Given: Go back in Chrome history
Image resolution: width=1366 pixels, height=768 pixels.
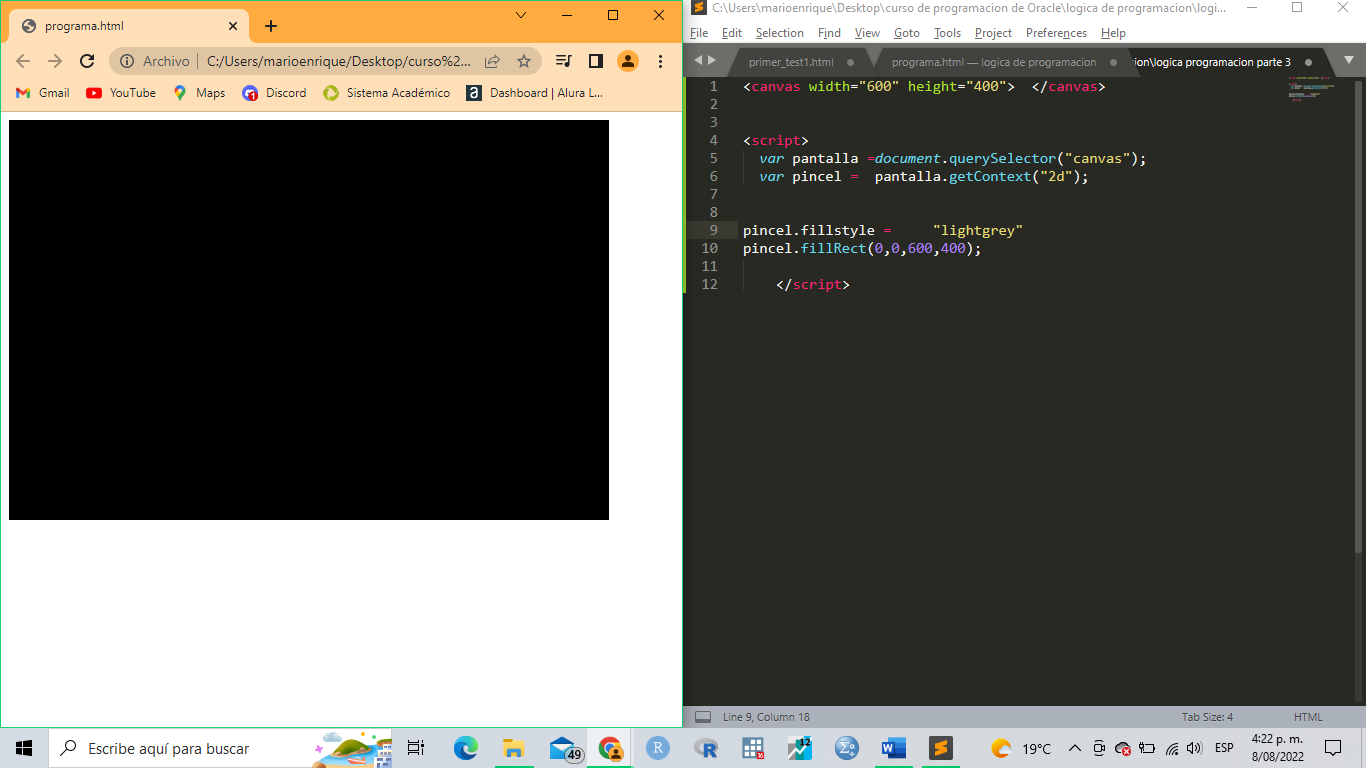Looking at the screenshot, I should point(23,61).
